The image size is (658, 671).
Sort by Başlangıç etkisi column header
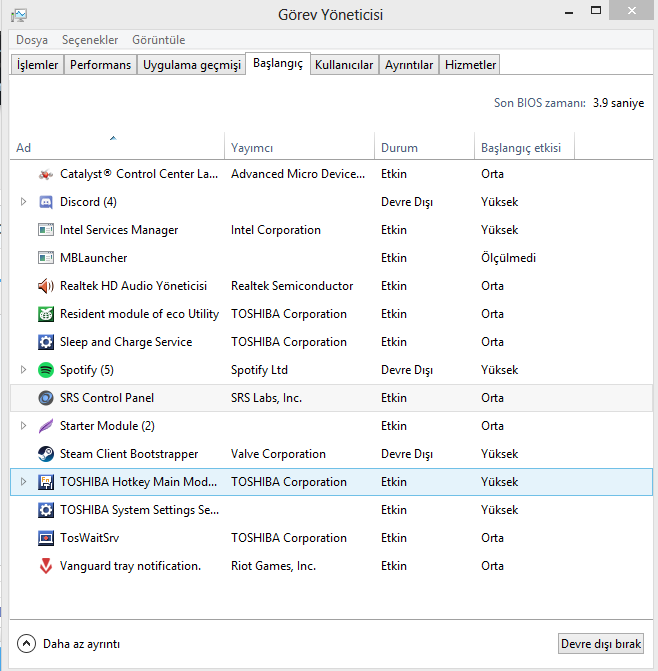point(521,148)
